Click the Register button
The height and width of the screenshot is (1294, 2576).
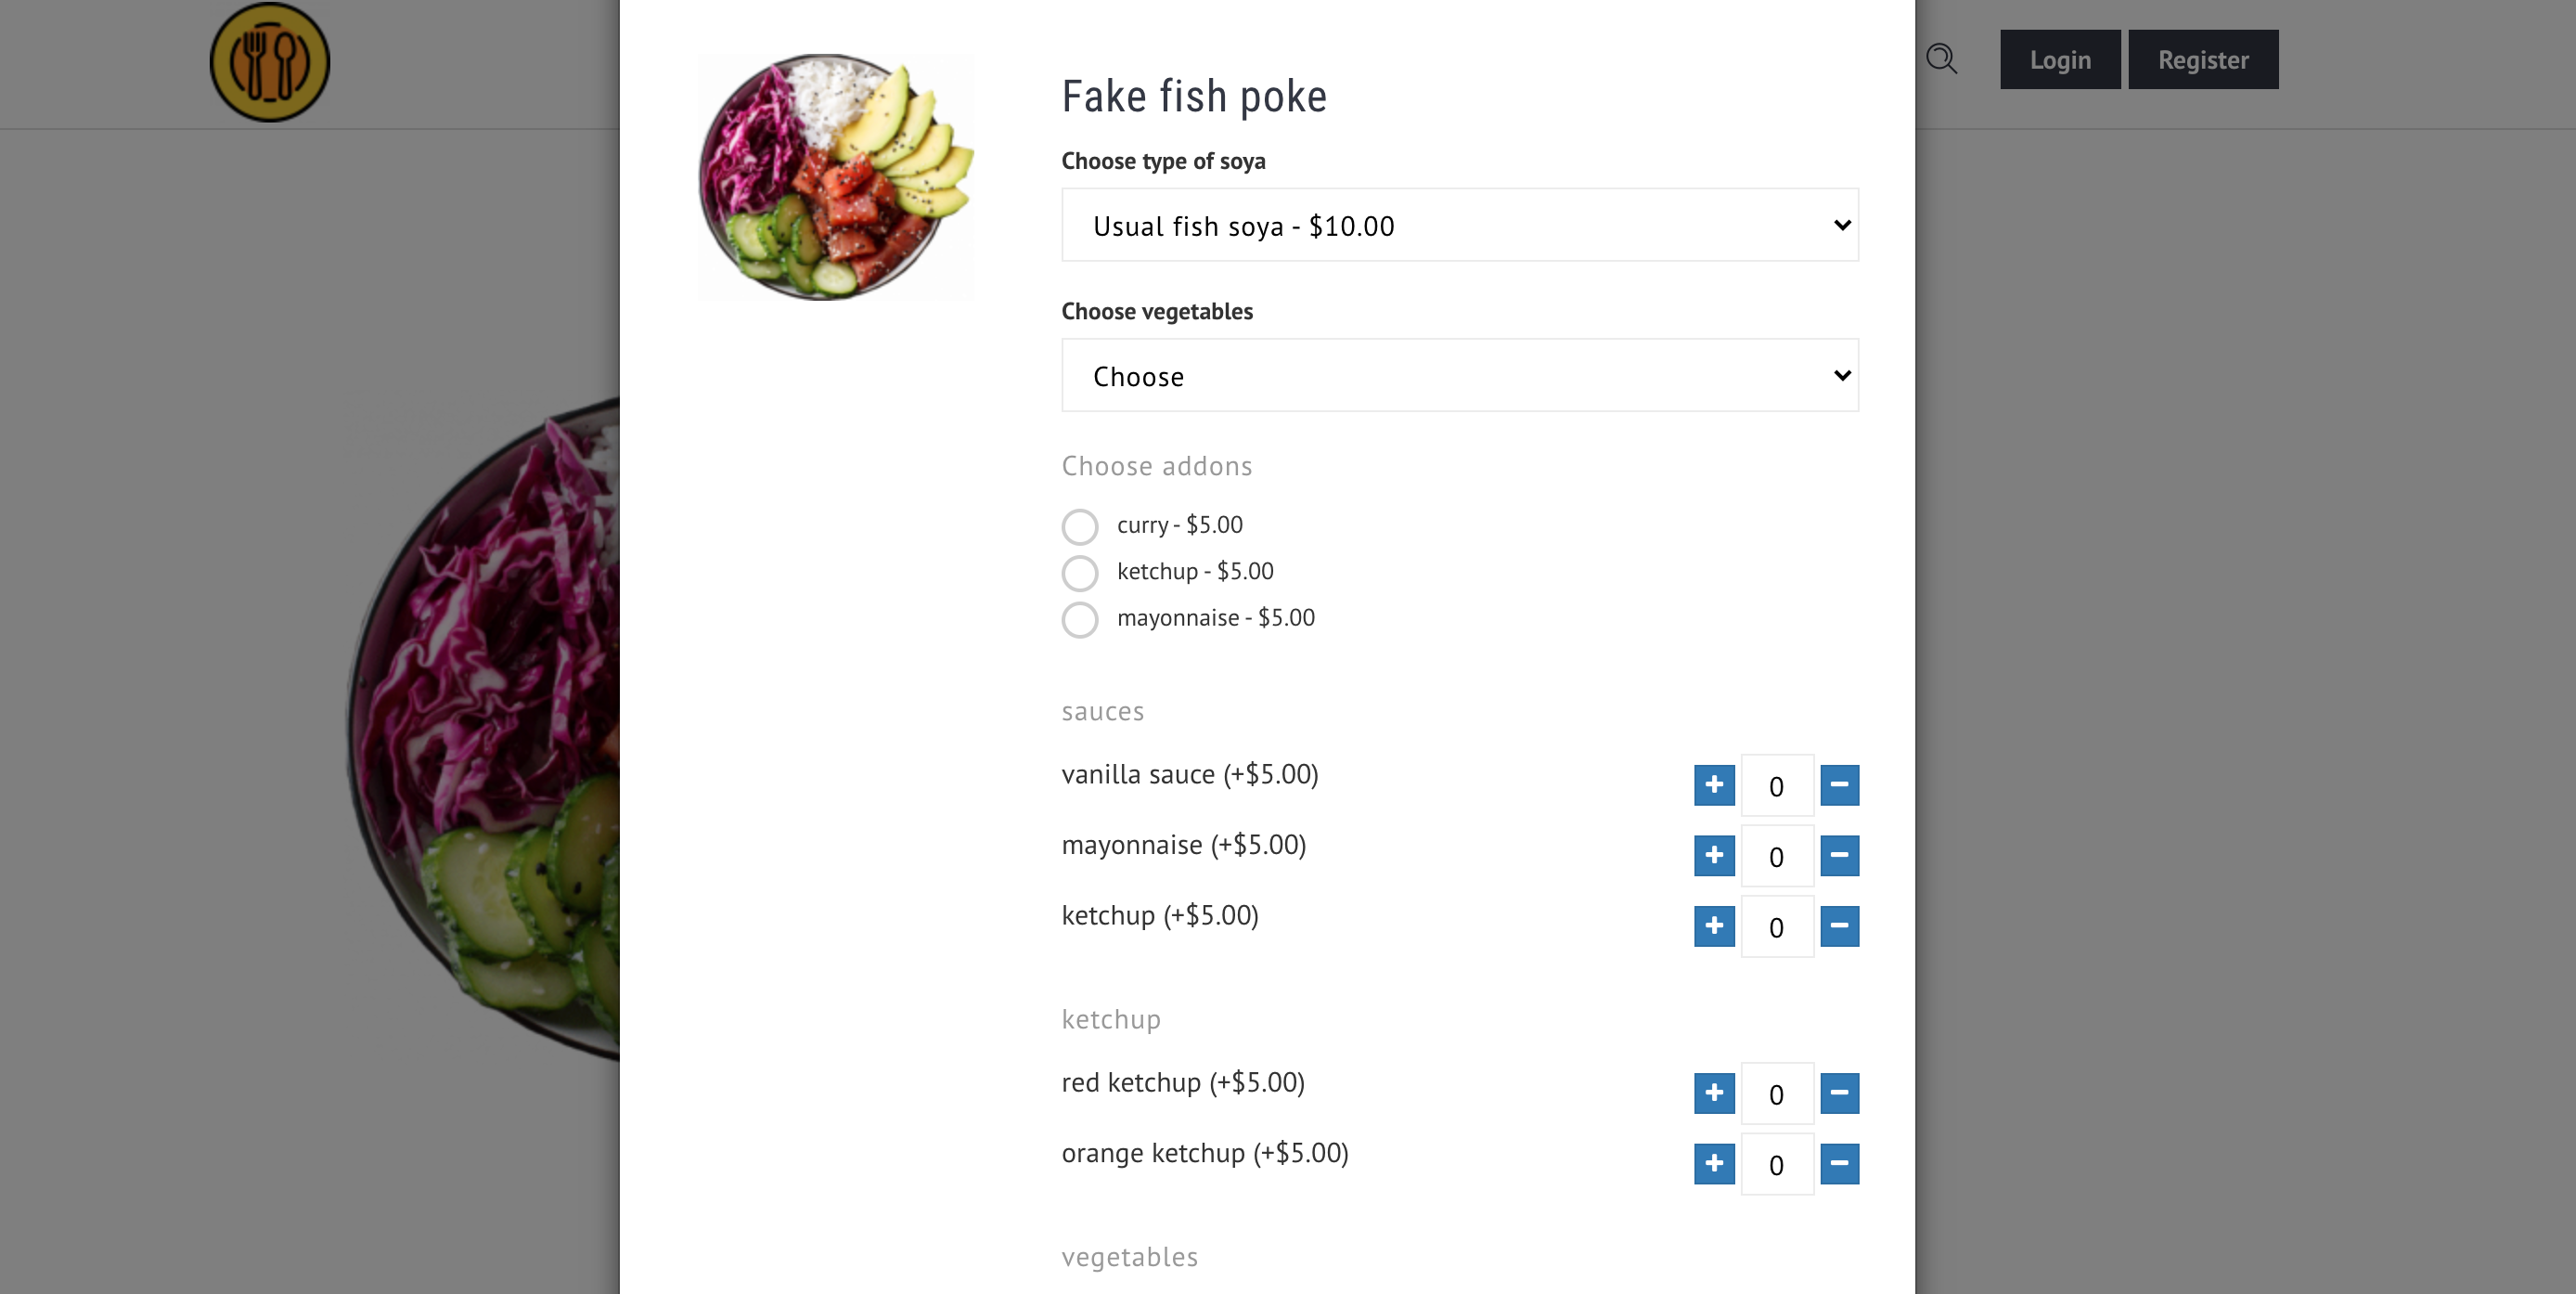tap(2203, 59)
